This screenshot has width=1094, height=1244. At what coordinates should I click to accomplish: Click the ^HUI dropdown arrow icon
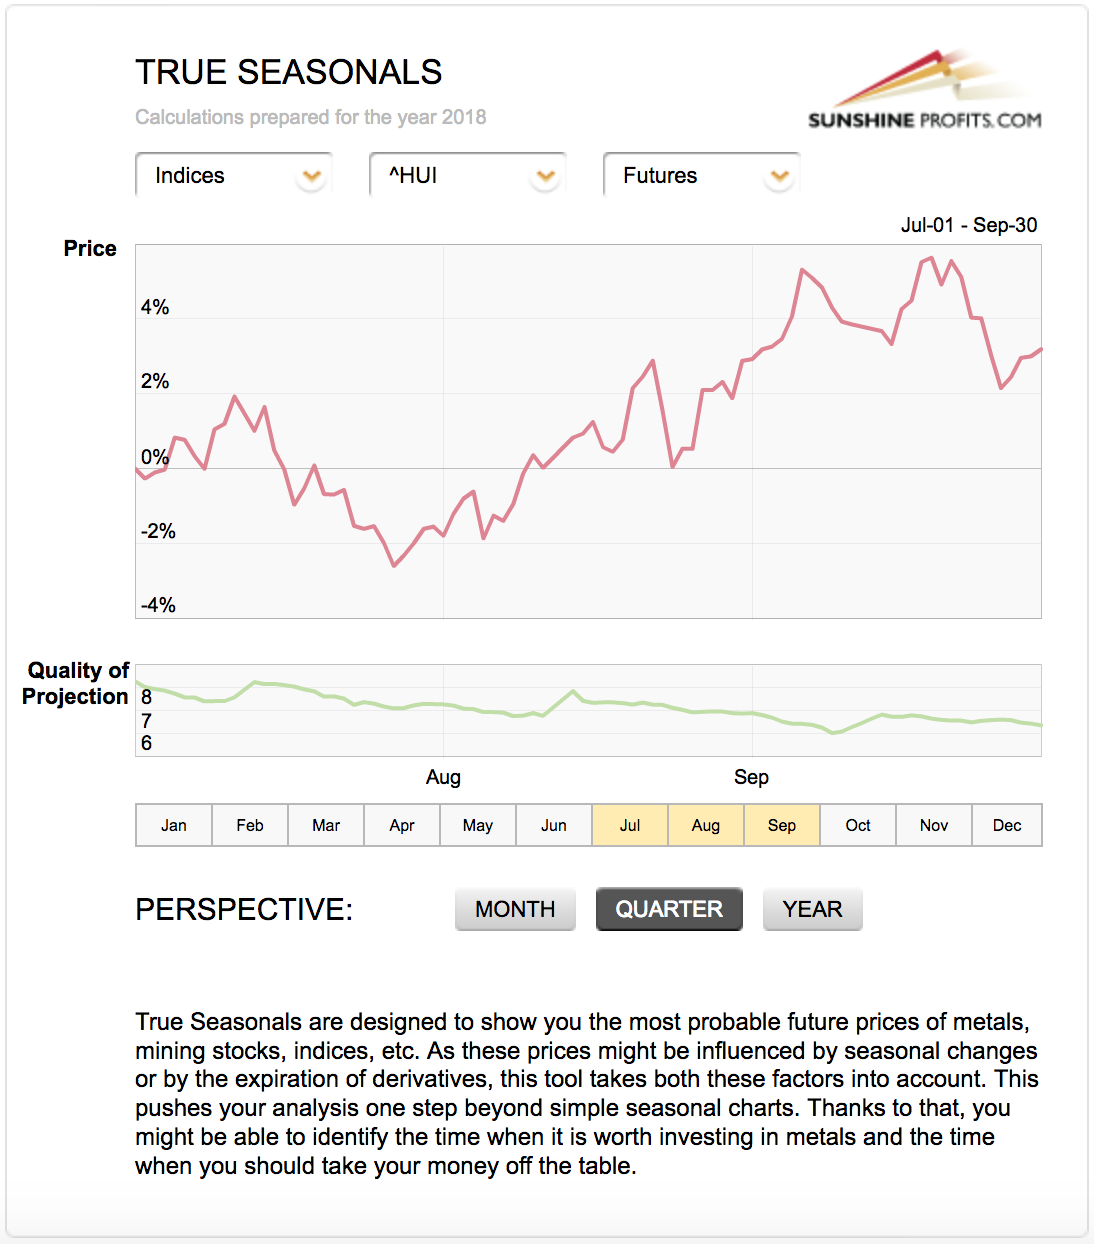tap(545, 177)
